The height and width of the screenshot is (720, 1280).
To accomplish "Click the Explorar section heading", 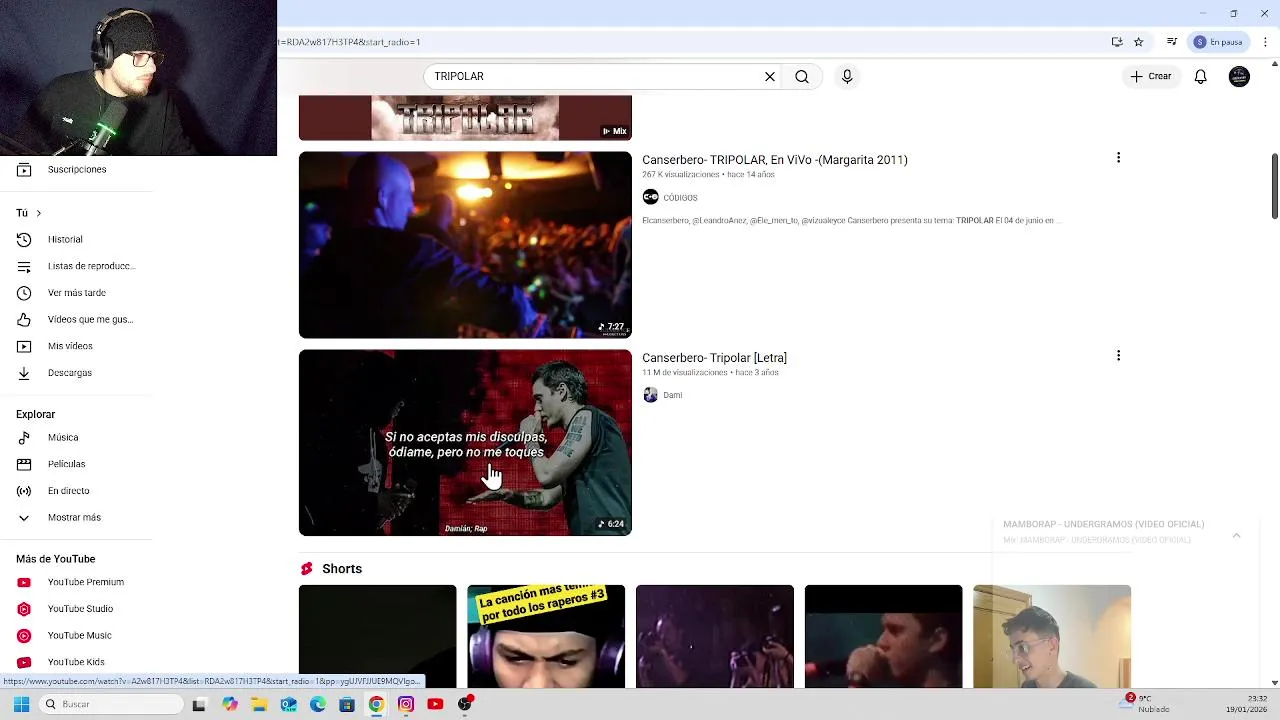I will tap(35, 414).
